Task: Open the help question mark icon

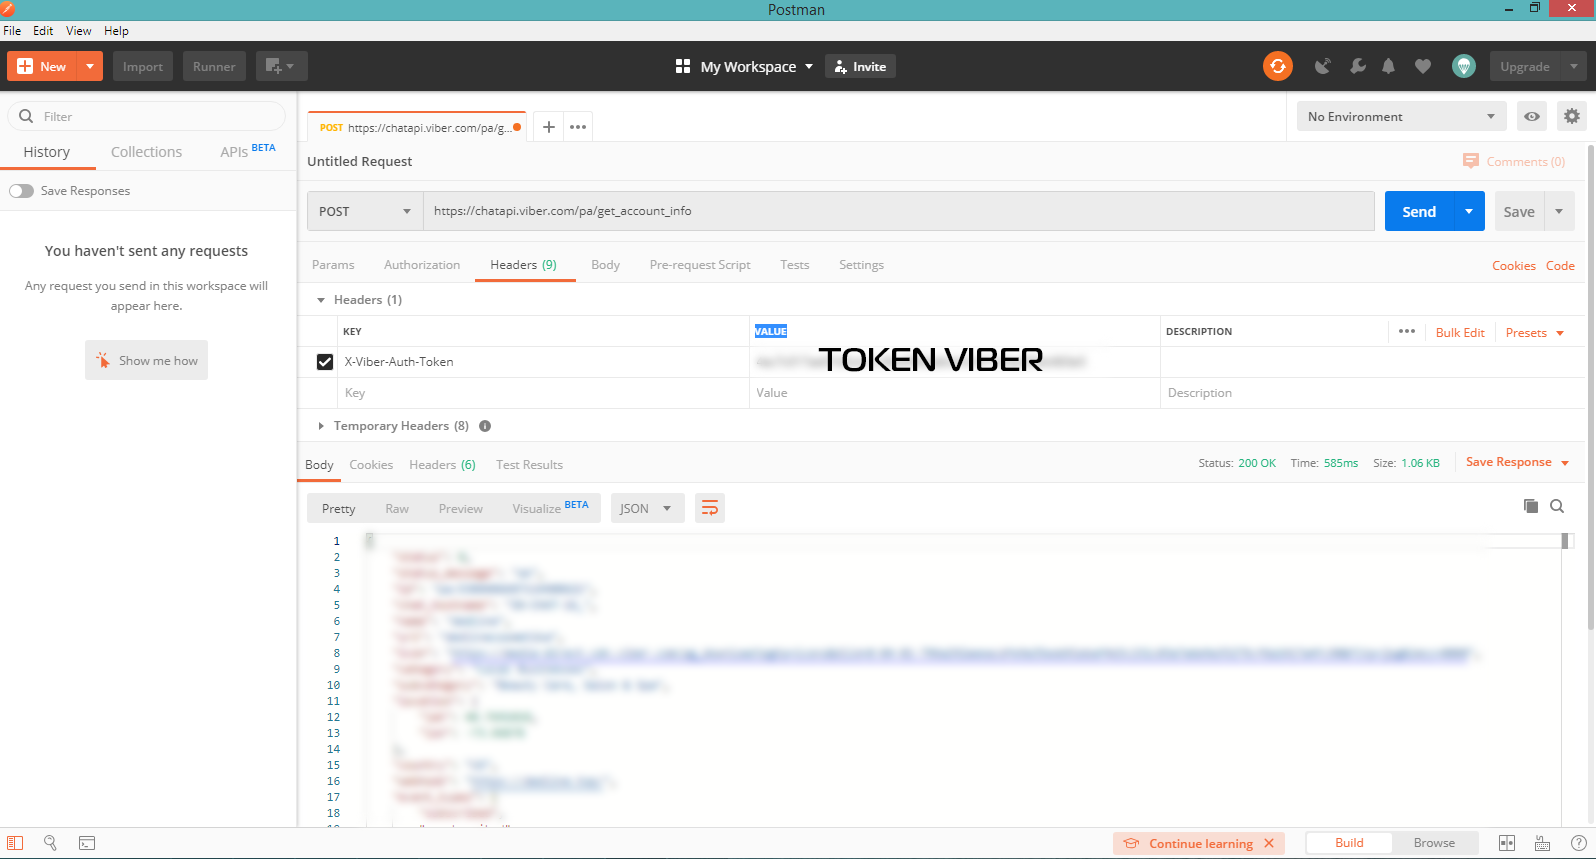Action: click(x=1578, y=843)
